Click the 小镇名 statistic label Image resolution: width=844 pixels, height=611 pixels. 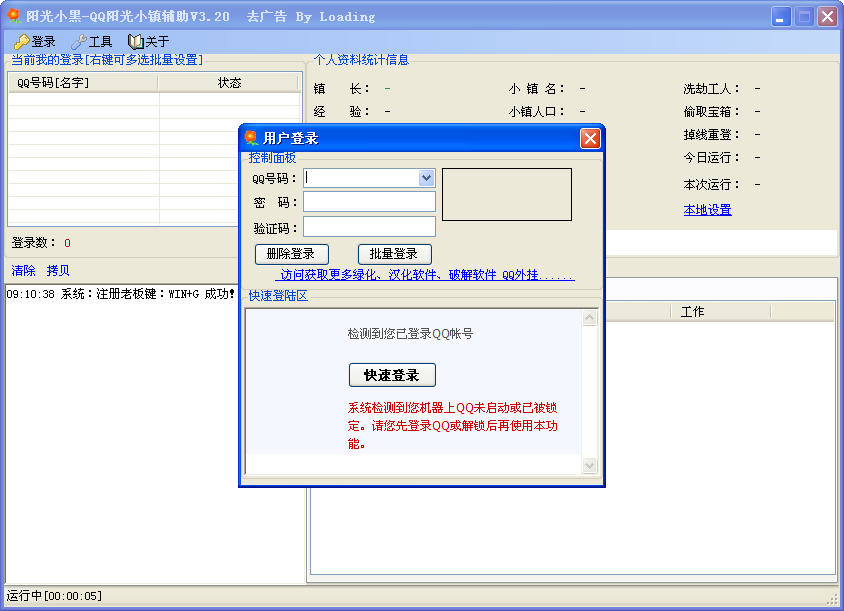pos(536,89)
